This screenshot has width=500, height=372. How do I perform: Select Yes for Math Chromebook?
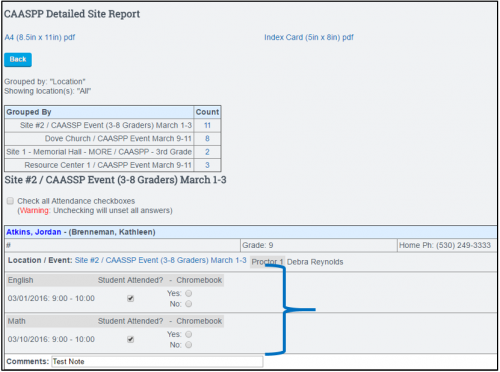pyautogui.click(x=189, y=334)
